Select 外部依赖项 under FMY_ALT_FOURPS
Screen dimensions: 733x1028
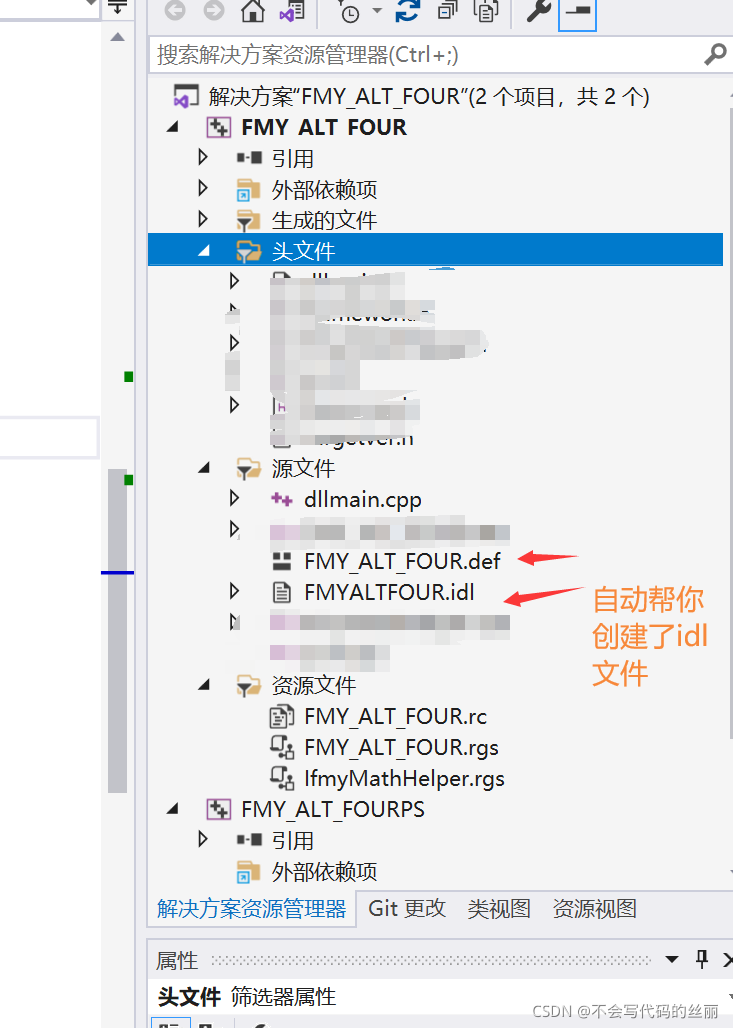click(x=325, y=872)
